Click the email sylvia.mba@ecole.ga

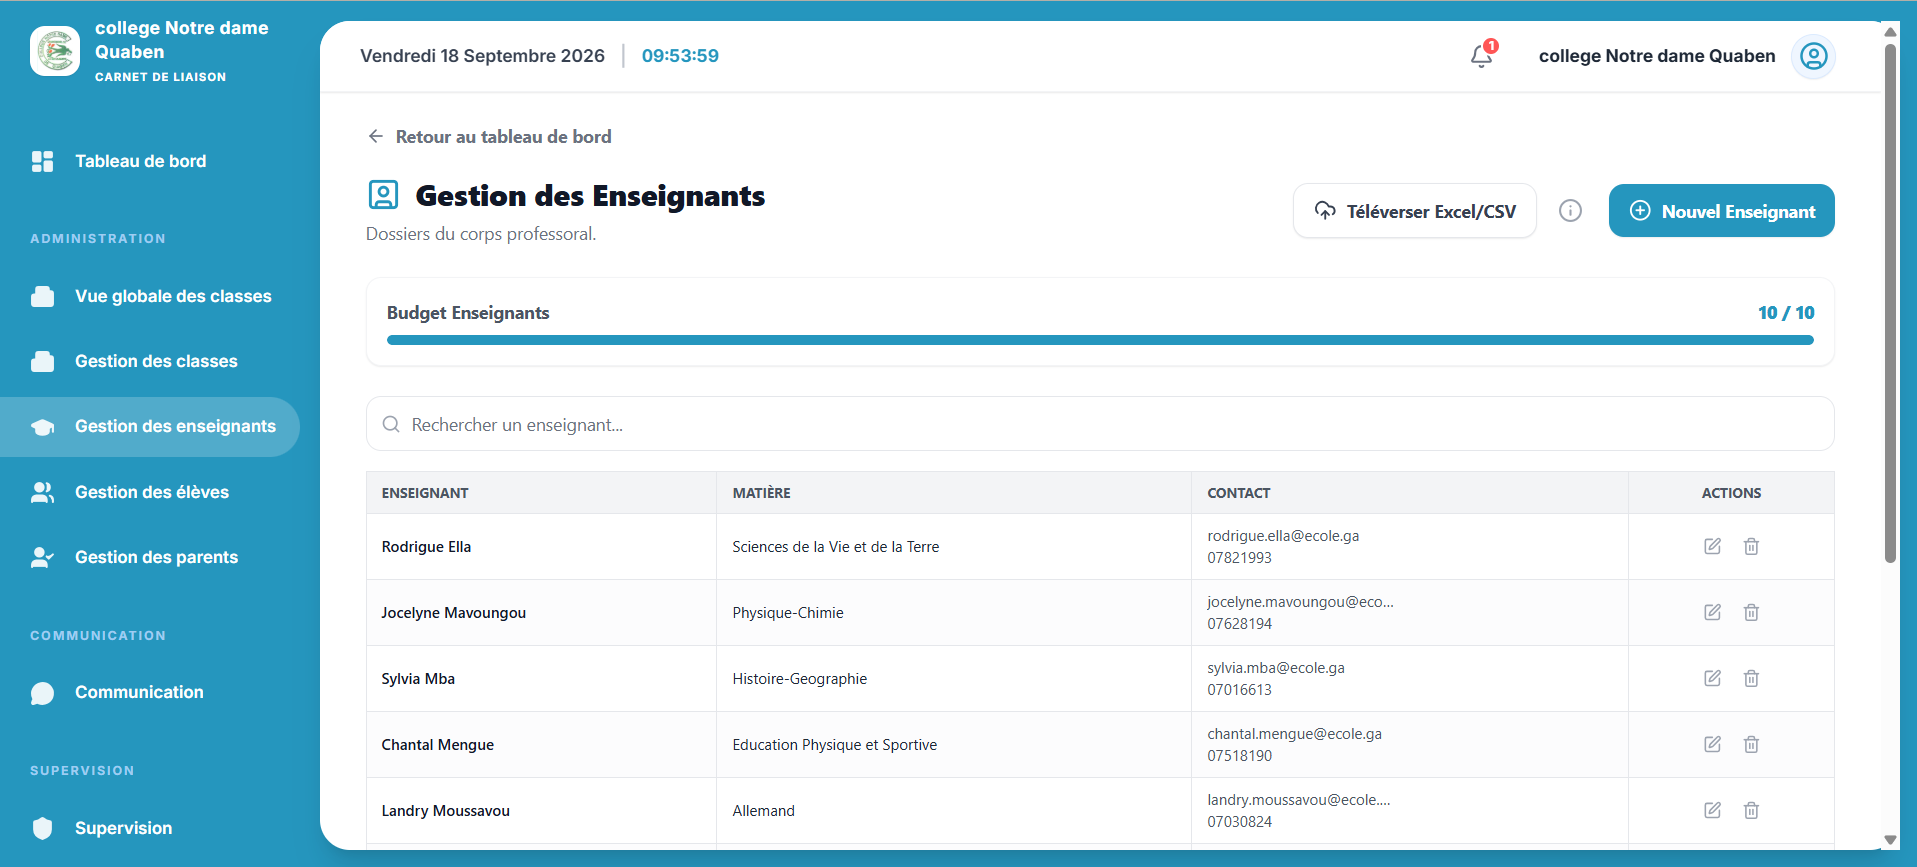click(x=1276, y=668)
